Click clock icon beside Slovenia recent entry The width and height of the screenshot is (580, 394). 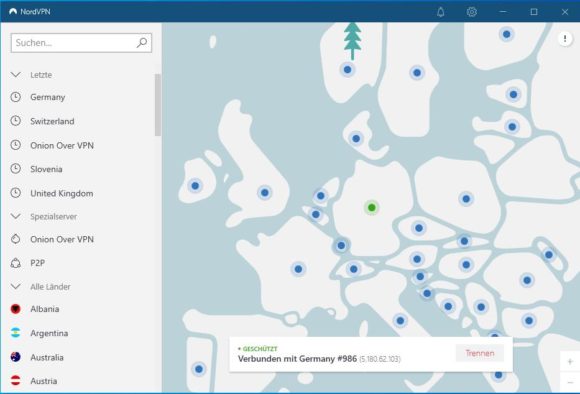click(16, 169)
